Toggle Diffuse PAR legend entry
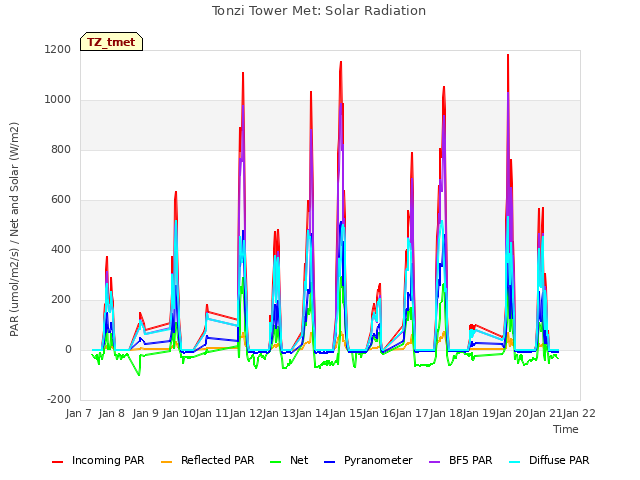Image resolution: width=640 pixels, height=480 pixels. pyautogui.click(x=549, y=460)
